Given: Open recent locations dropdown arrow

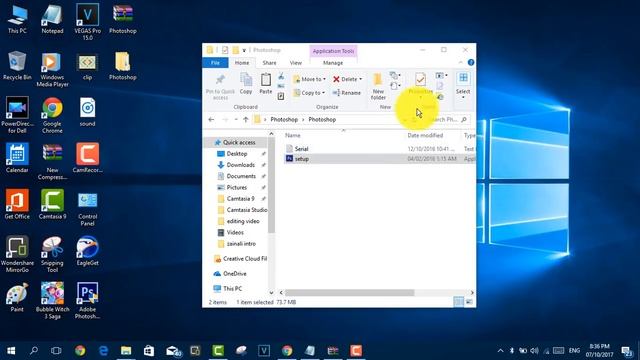Looking at the screenshot, I should click(x=236, y=120).
